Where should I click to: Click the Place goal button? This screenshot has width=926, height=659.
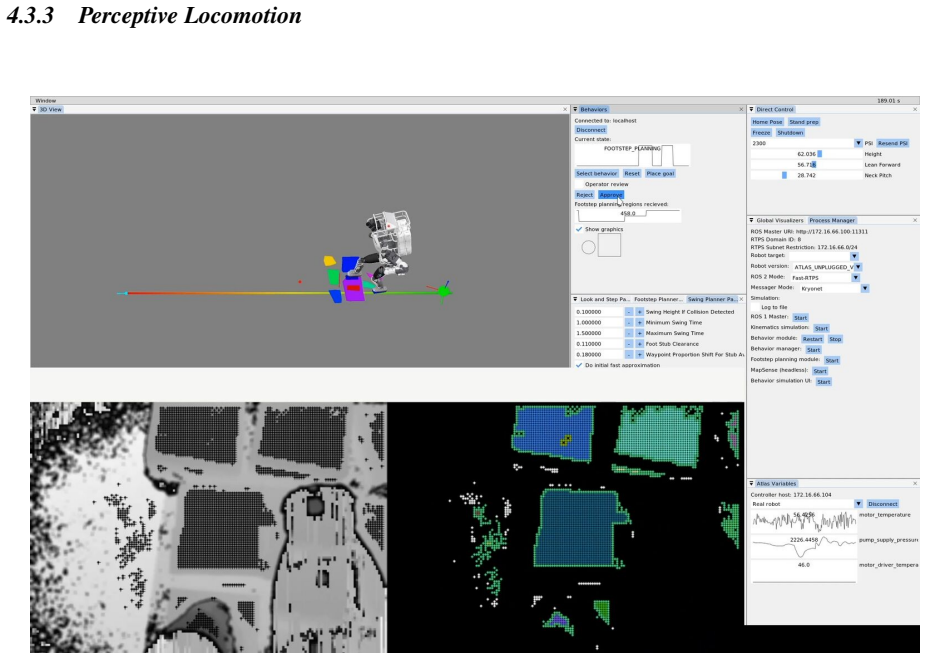click(x=660, y=174)
